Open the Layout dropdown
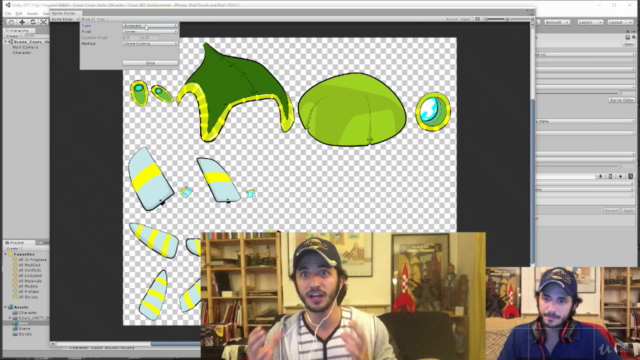 click(x=620, y=22)
